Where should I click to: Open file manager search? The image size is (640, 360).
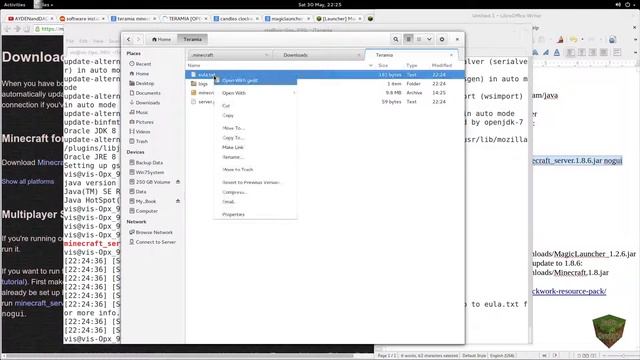(396, 39)
